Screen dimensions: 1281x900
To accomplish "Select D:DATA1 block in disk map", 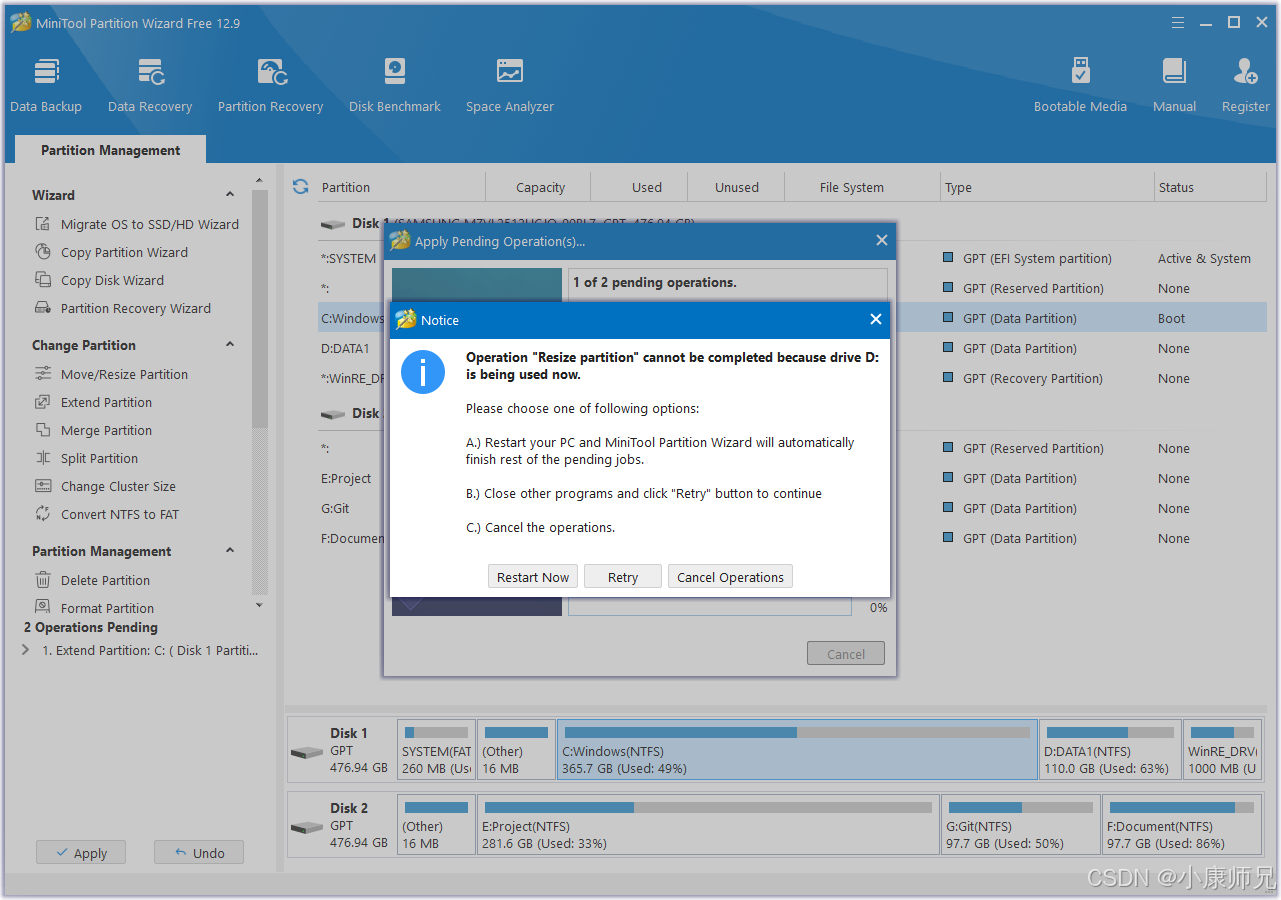I will (x=1110, y=750).
